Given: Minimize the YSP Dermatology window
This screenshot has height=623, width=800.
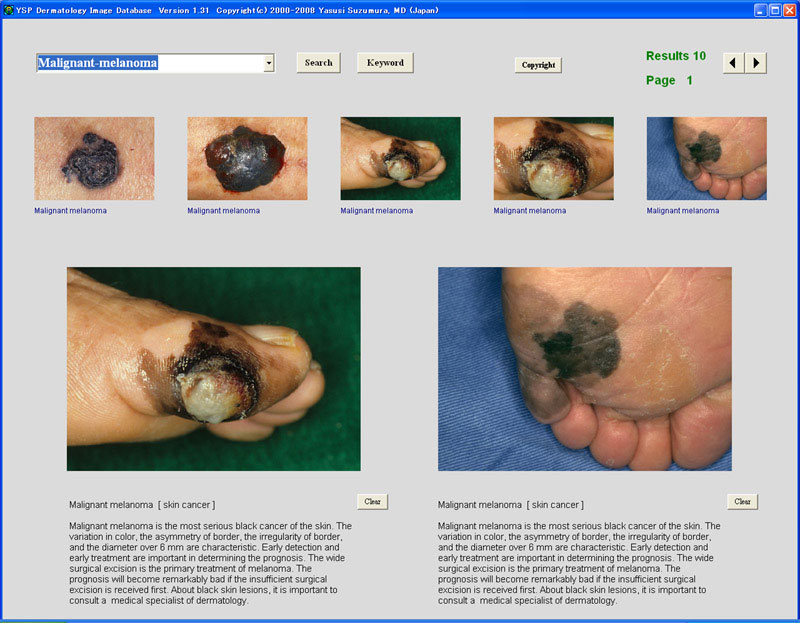Looking at the screenshot, I should click(760, 10).
